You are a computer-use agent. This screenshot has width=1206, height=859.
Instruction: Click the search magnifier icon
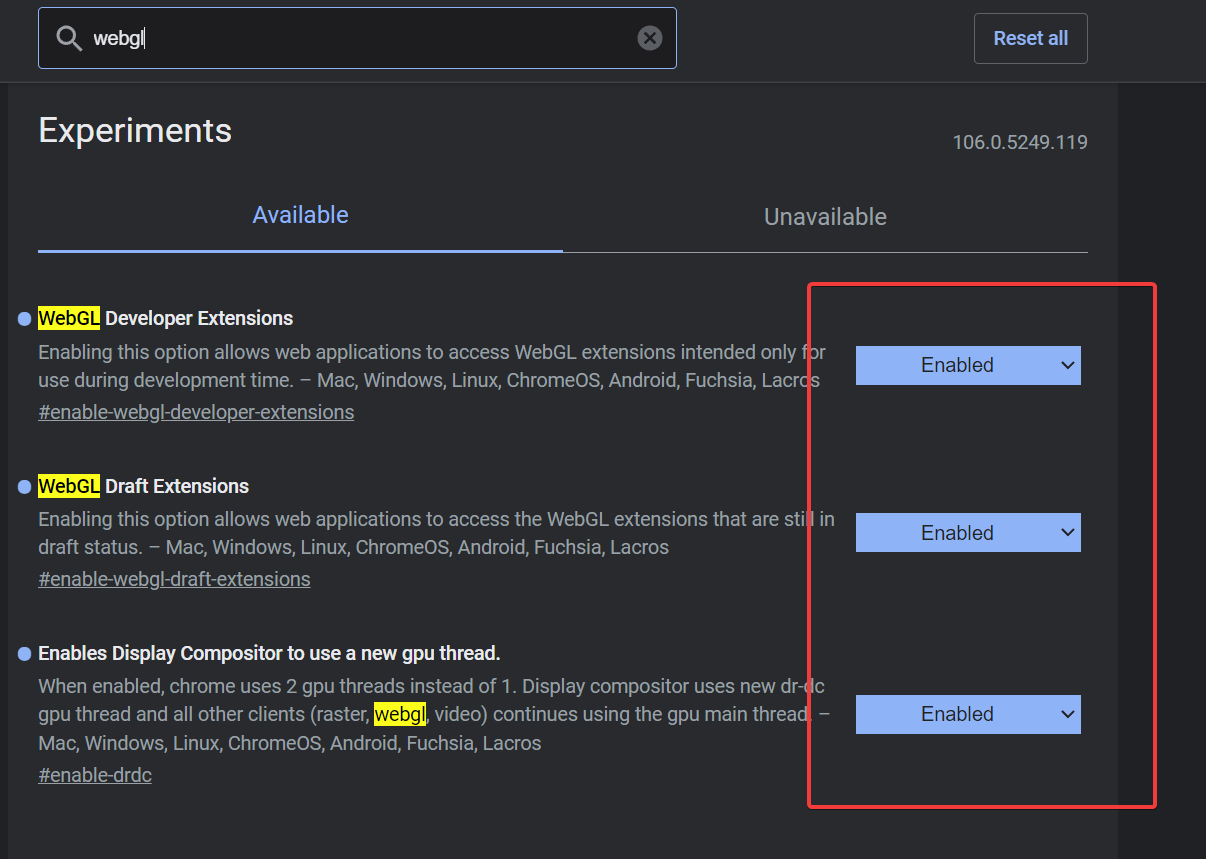69,39
